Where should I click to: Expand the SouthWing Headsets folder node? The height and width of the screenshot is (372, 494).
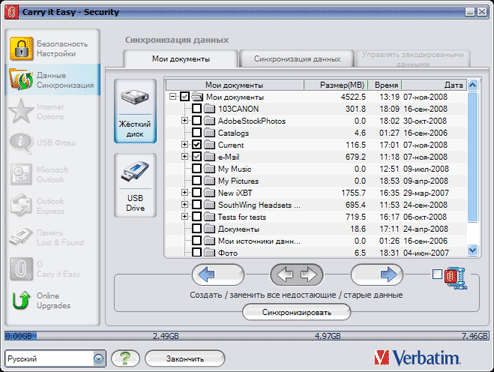click(x=184, y=204)
